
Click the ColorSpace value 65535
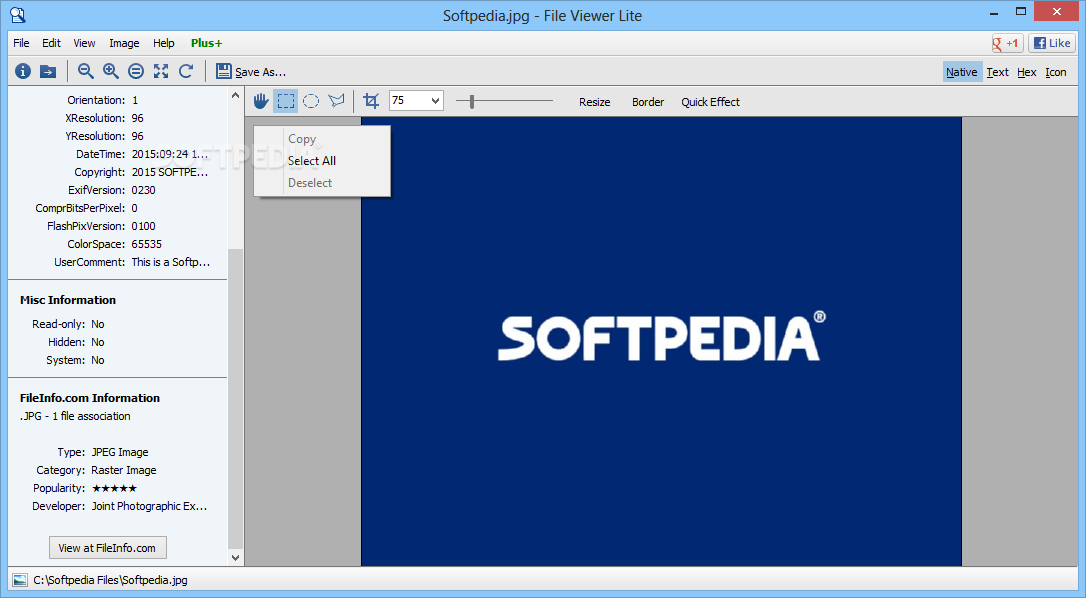click(x=146, y=244)
